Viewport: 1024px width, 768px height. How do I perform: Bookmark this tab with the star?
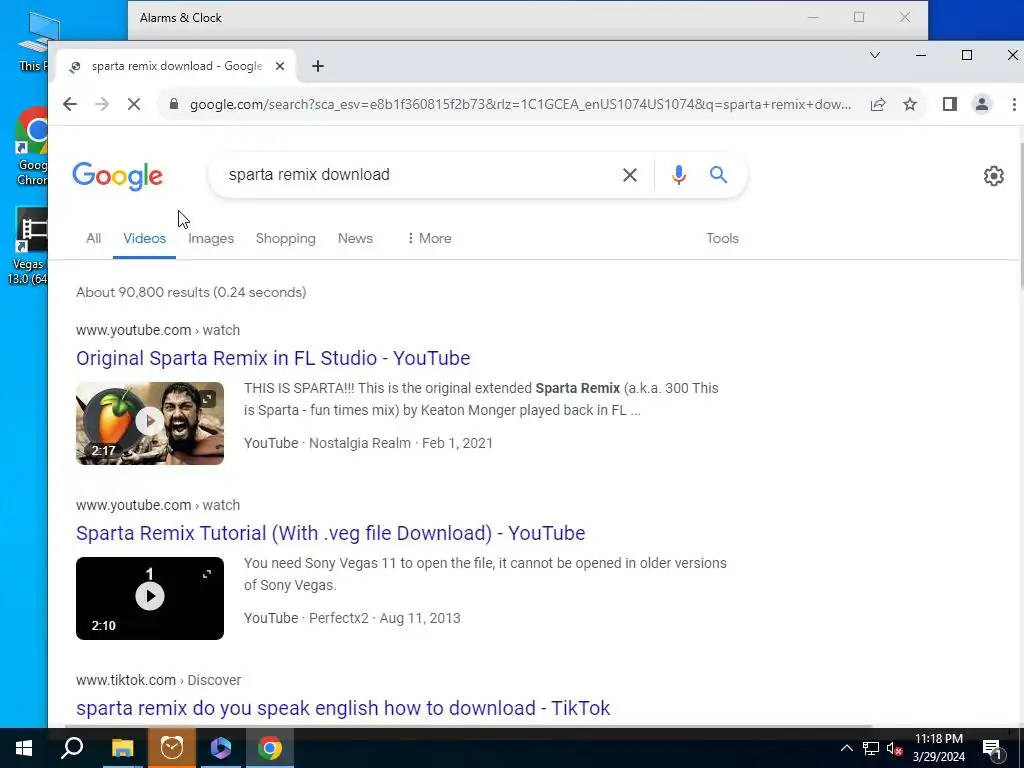point(910,104)
